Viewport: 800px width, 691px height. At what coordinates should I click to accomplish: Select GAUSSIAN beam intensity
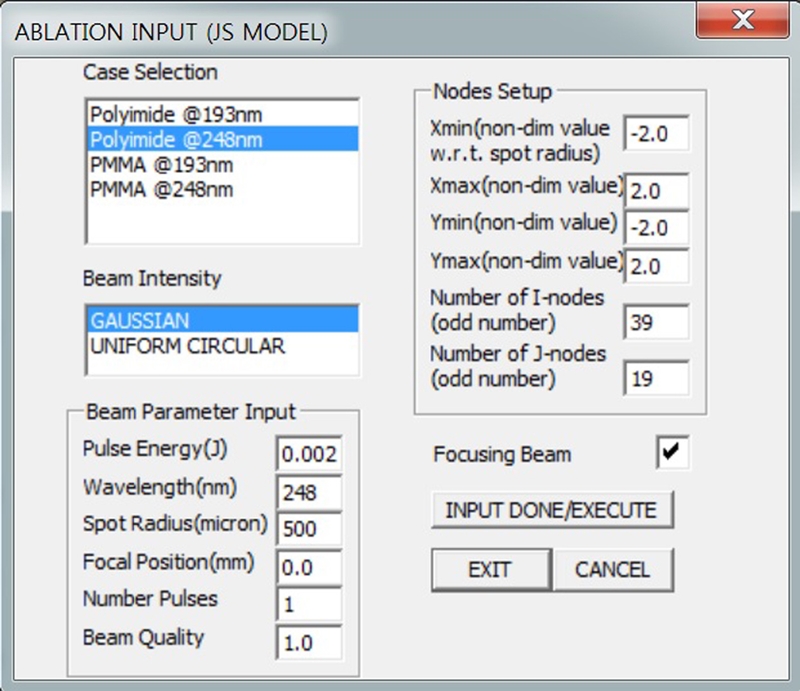click(x=139, y=321)
